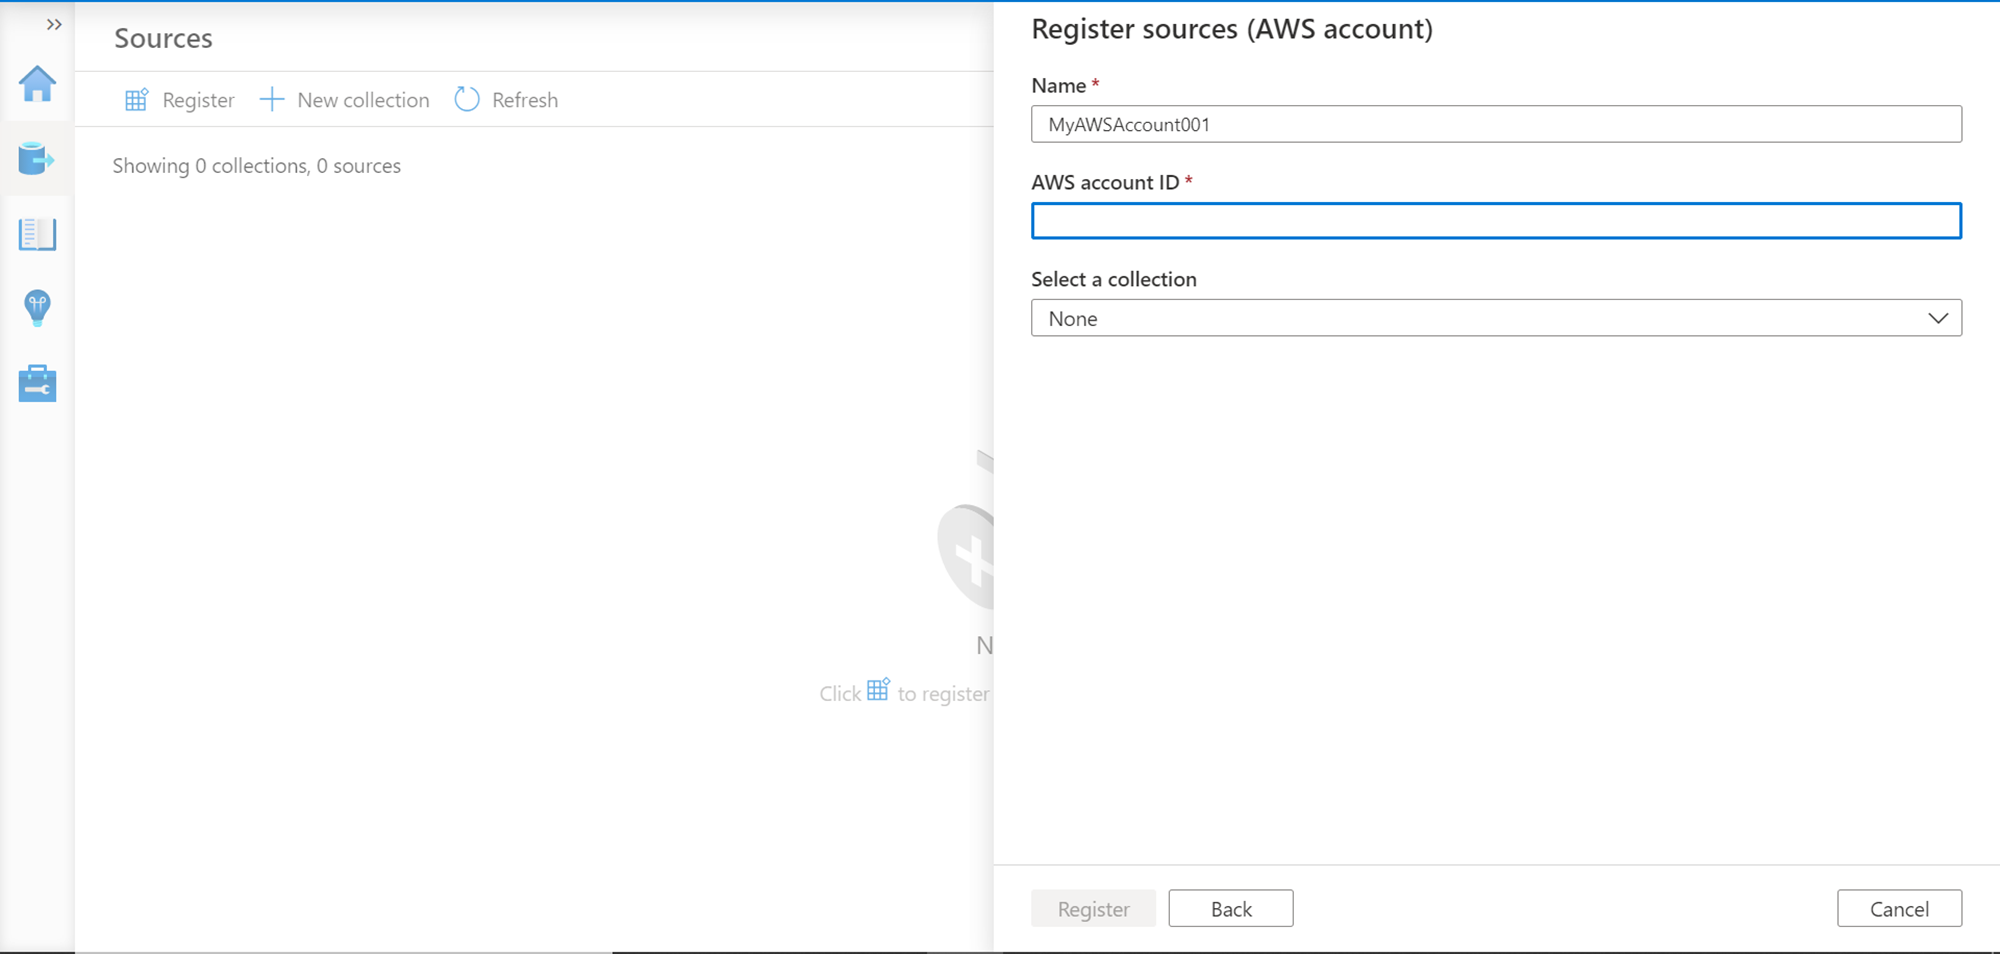Click into the Name input field
This screenshot has width=2000, height=954.
pyautogui.click(x=1496, y=125)
